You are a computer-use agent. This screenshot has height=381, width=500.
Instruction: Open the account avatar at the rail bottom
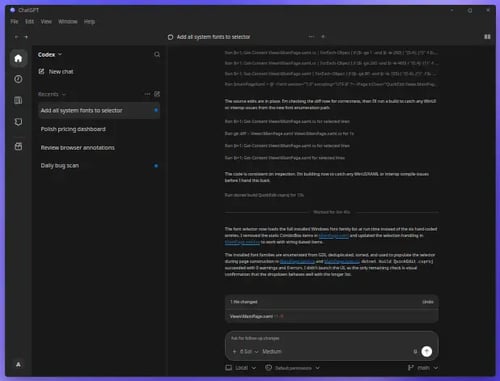18,364
